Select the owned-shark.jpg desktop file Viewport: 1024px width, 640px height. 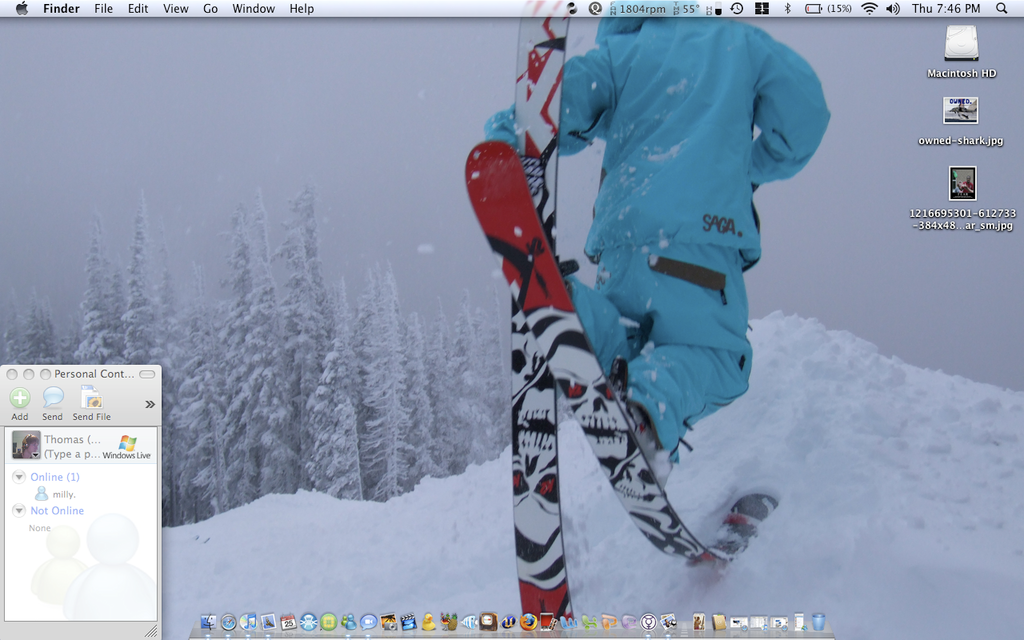(x=960, y=110)
